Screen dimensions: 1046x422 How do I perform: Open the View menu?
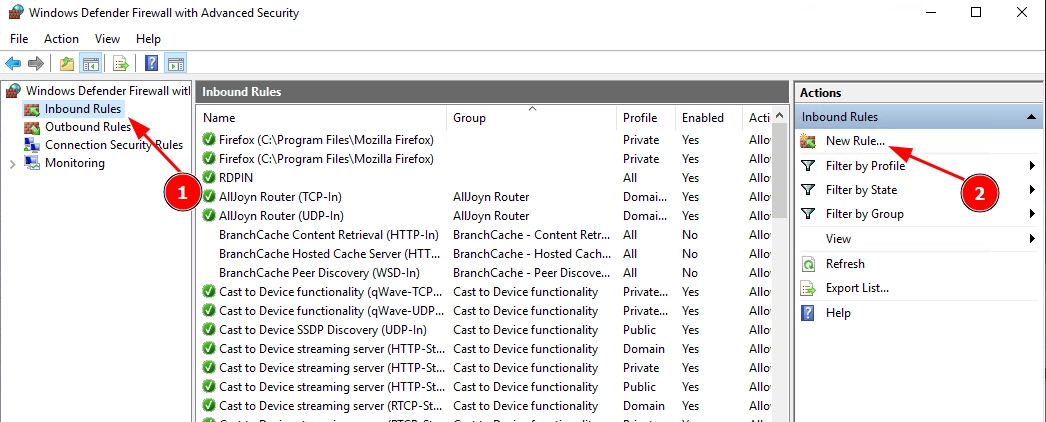coord(107,39)
